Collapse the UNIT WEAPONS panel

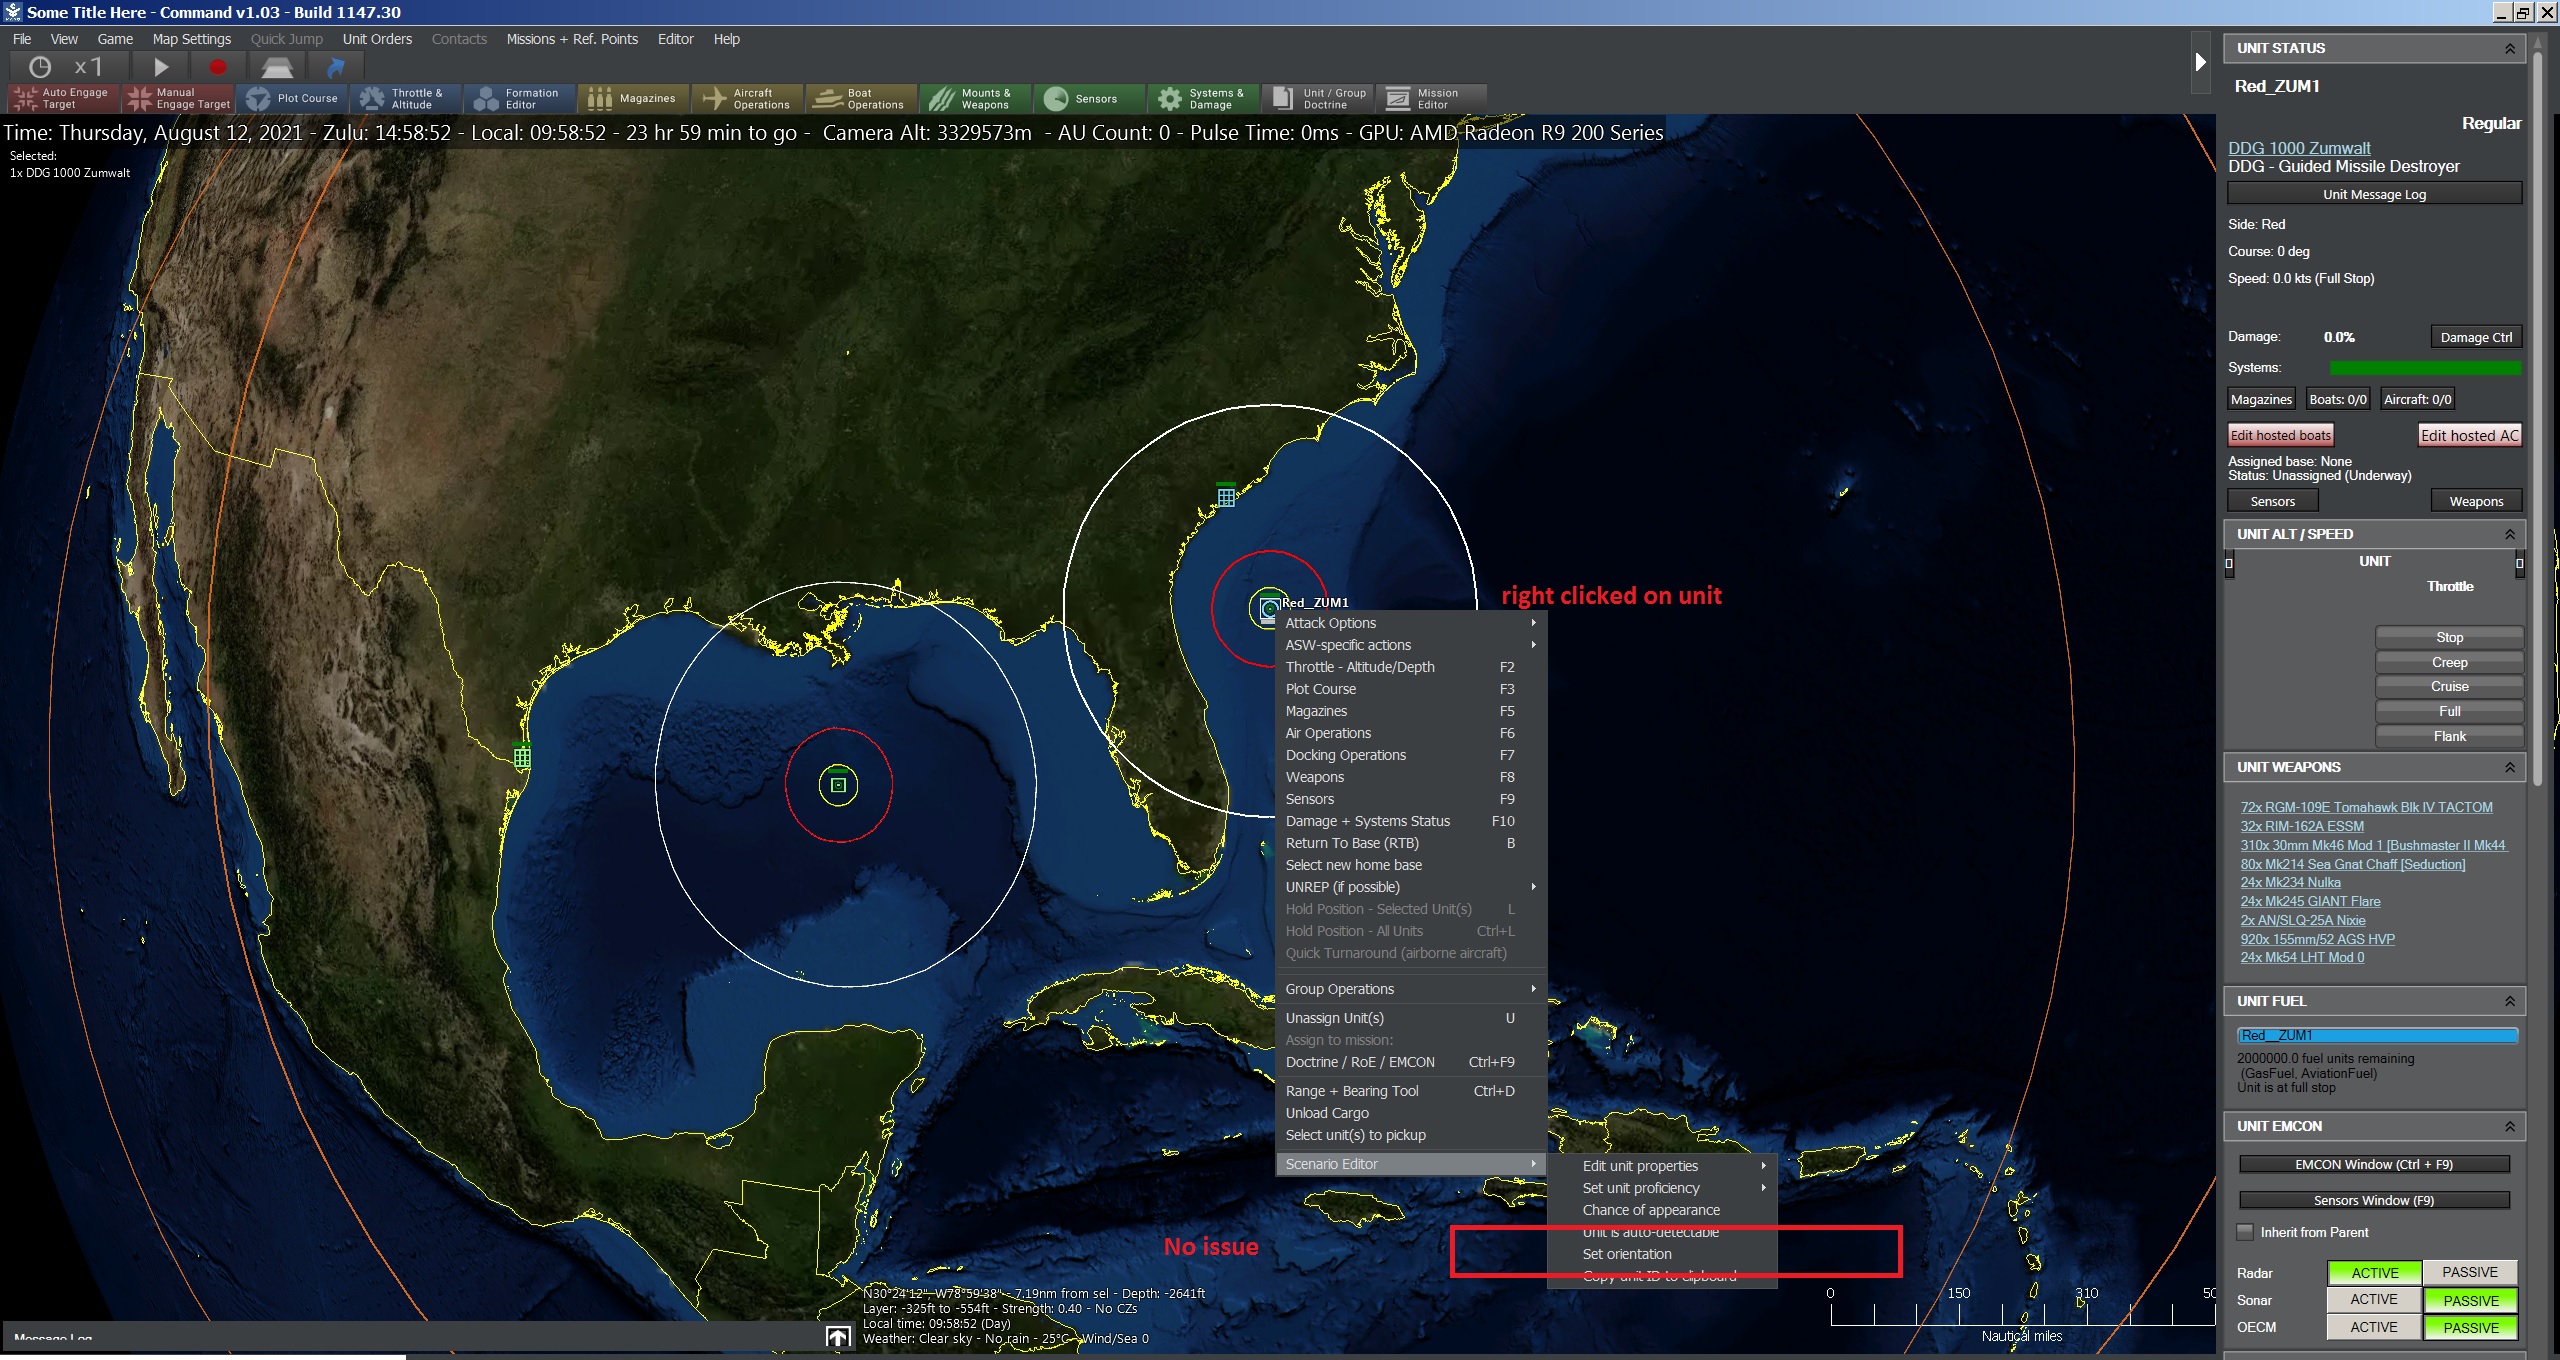pyautogui.click(x=2509, y=767)
